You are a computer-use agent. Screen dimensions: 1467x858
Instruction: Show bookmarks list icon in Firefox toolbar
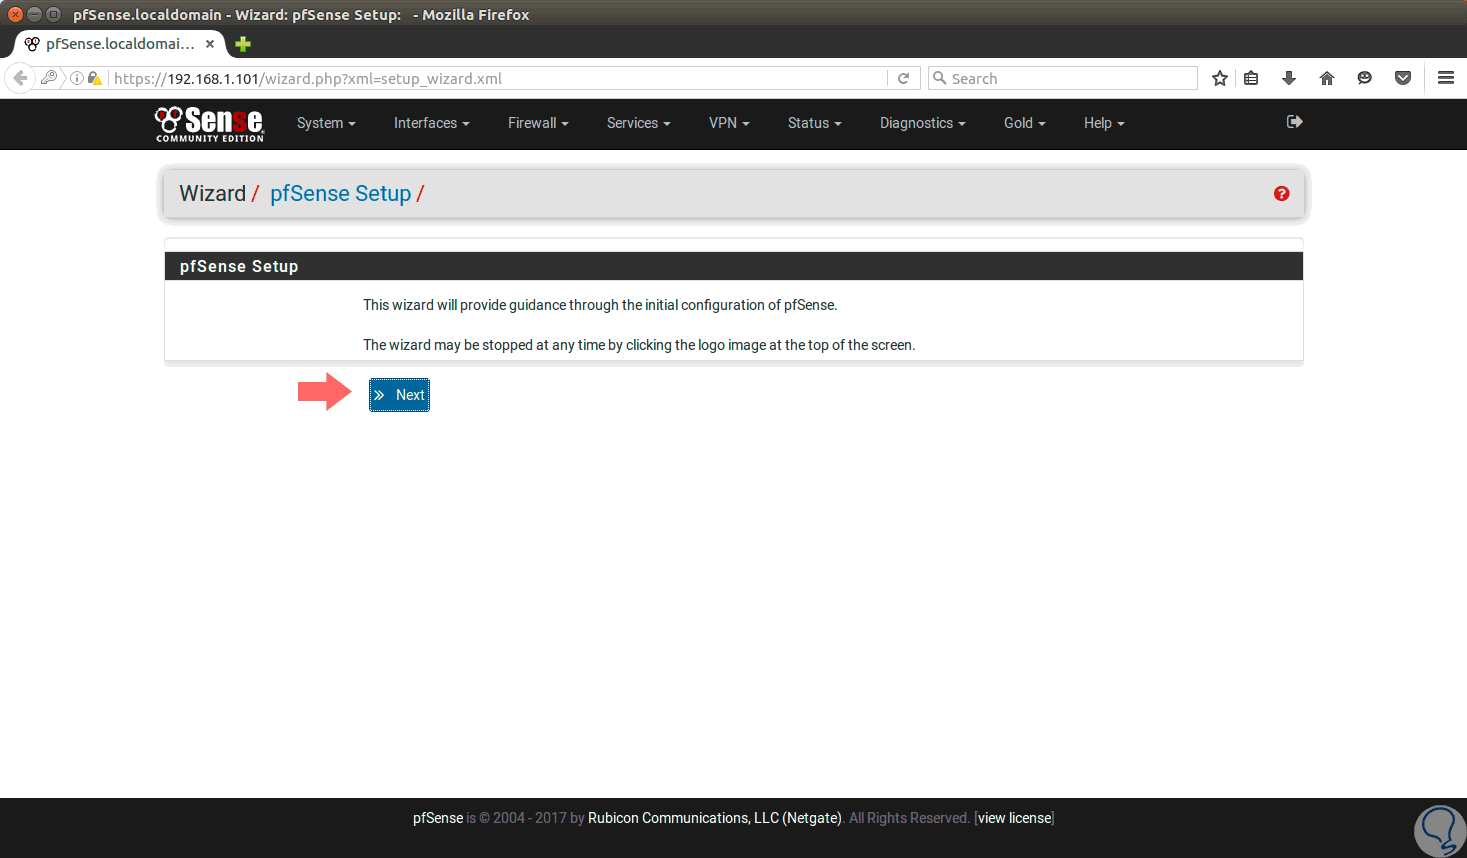(1251, 78)
